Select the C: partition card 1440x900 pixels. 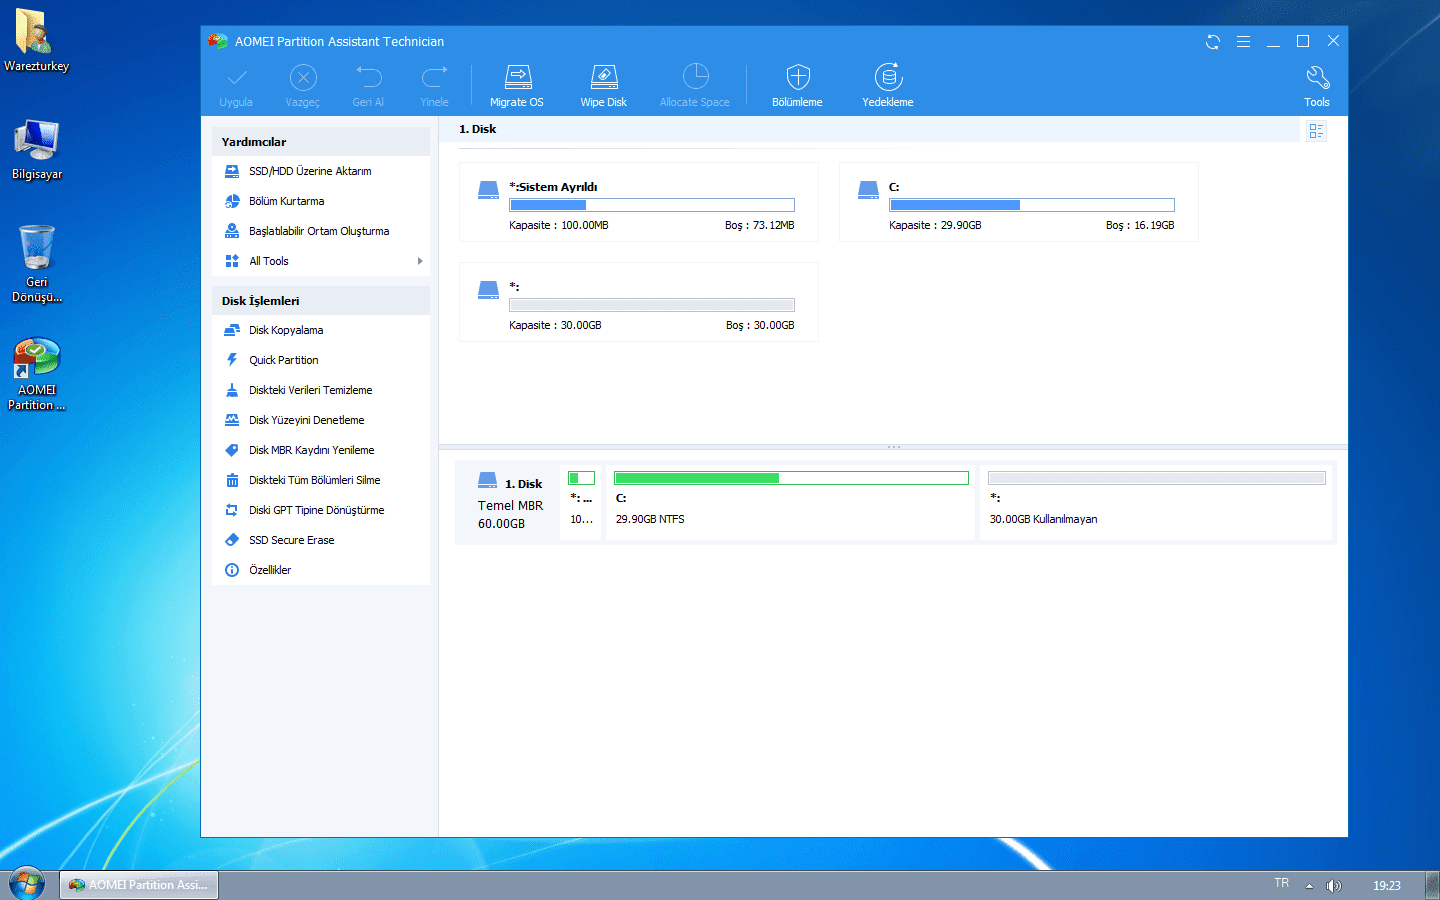(1019, 202)
